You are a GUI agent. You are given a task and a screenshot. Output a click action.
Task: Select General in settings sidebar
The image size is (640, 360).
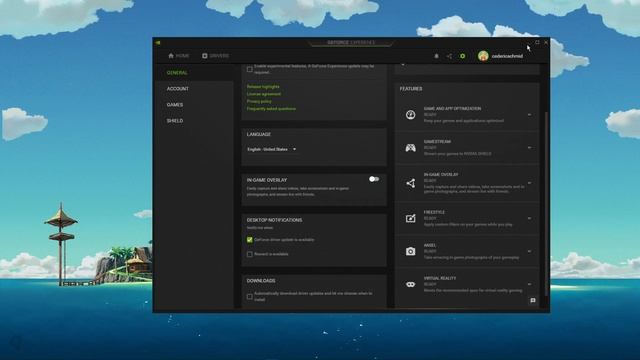177,73
